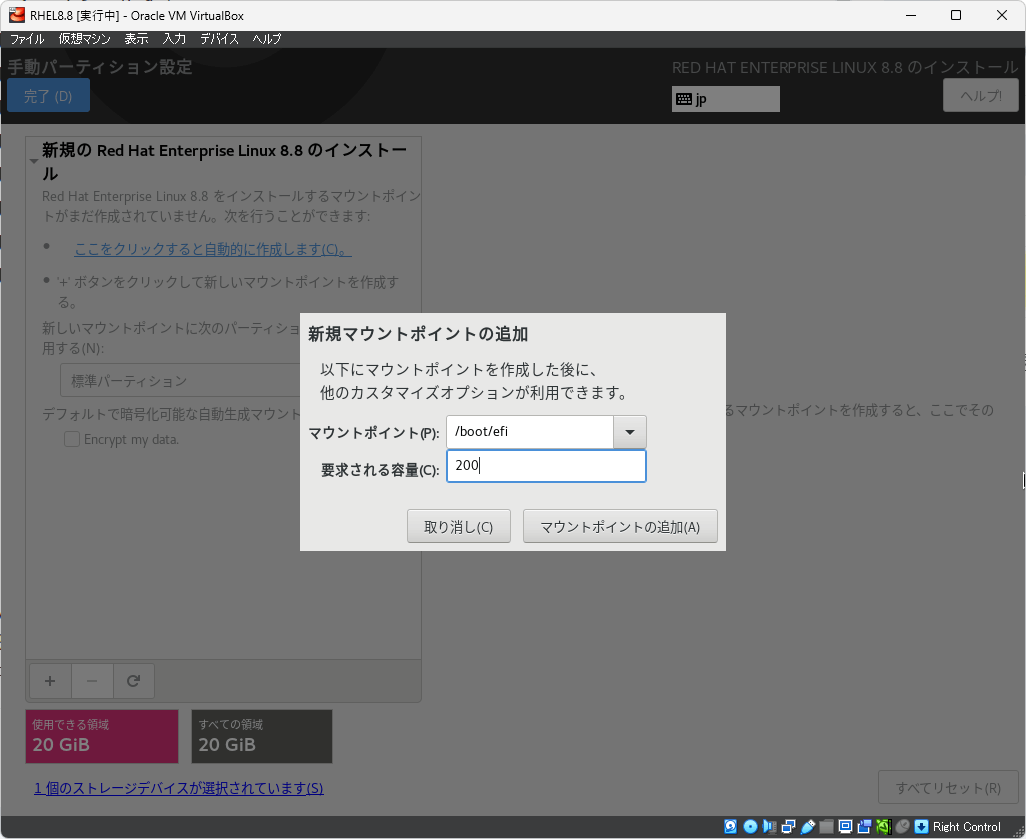Open the ファイル menu
Viewport: 1026px width, 839px height.
pos(27,39)
